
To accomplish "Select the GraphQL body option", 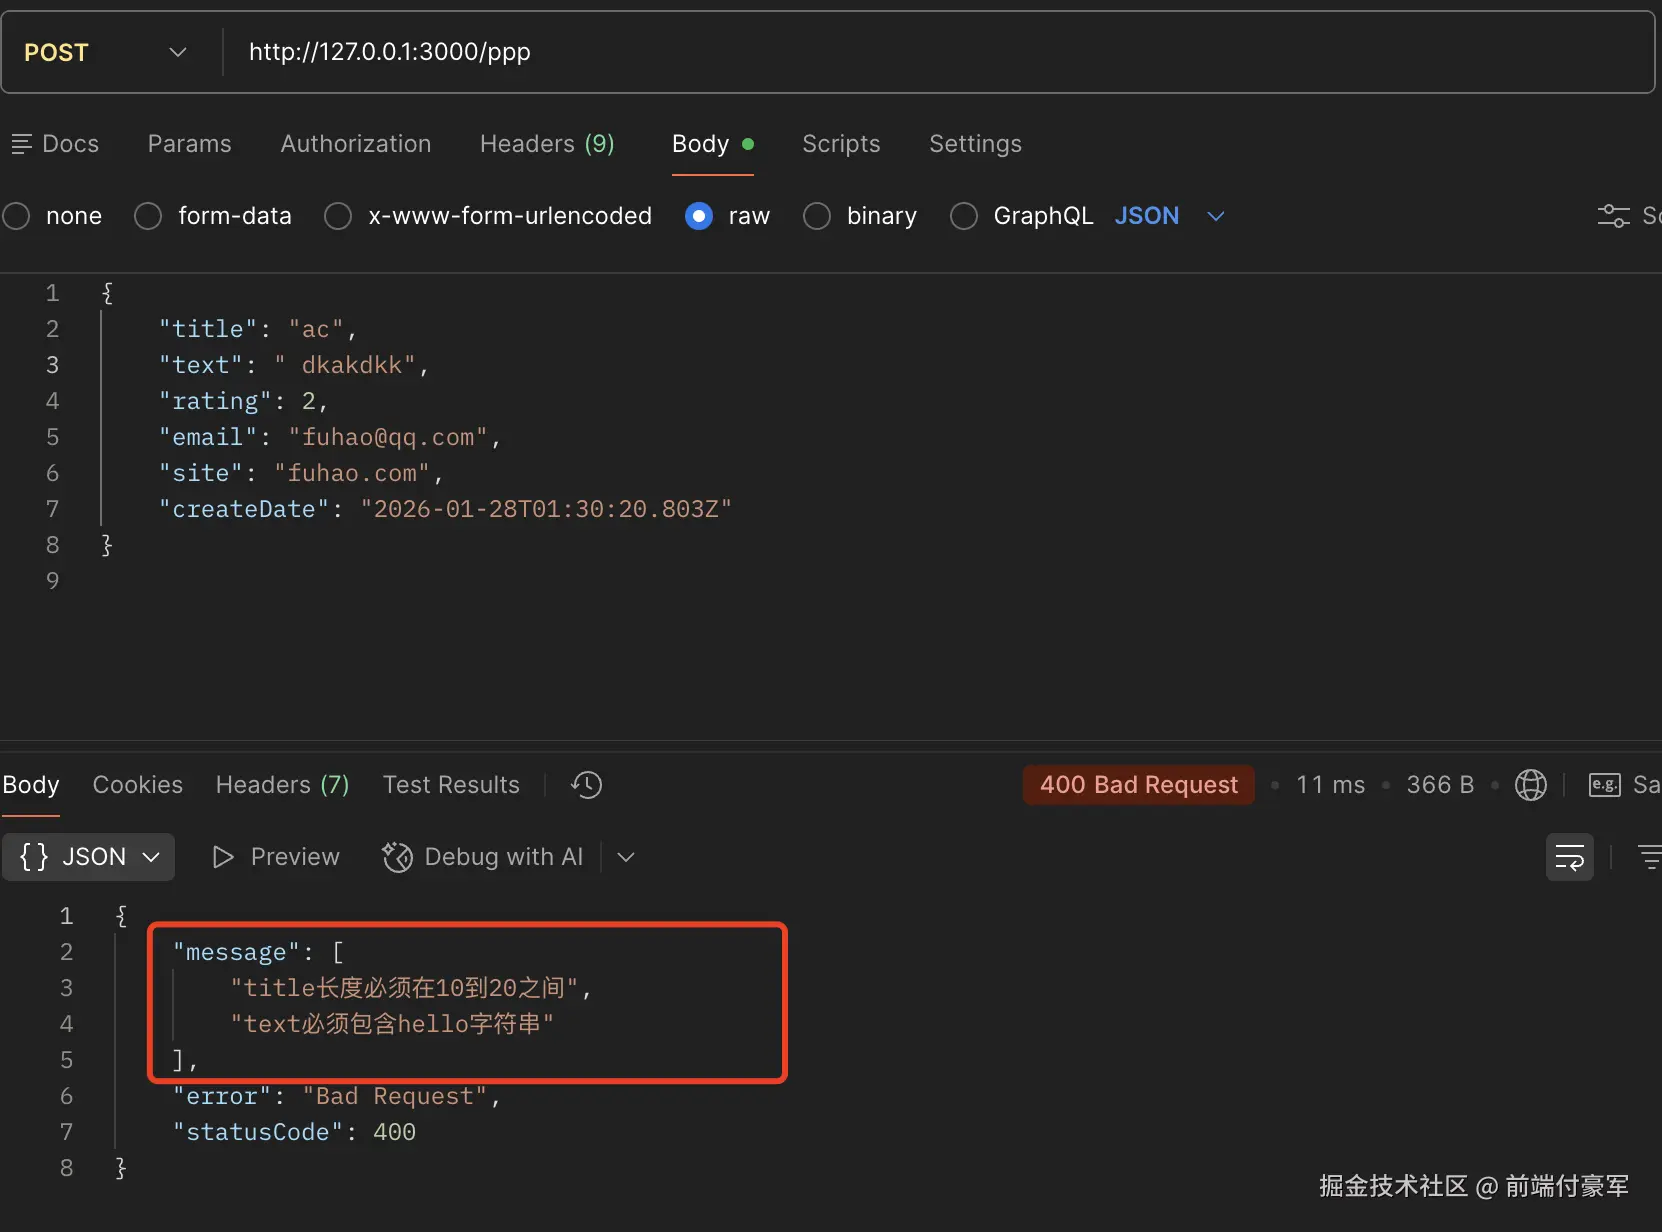I will pos(964,216).
